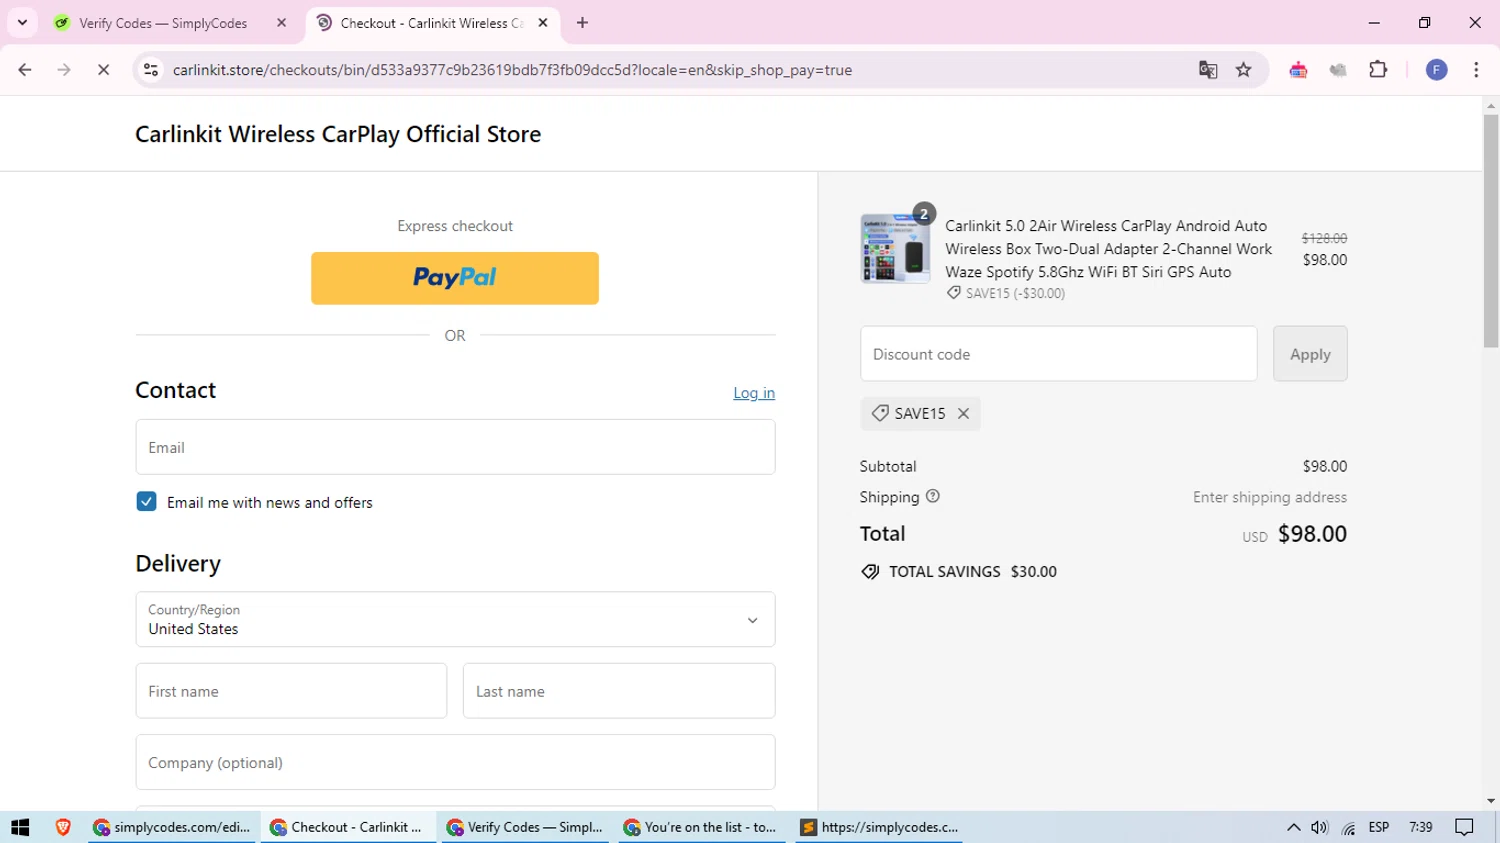Click the $98.00 total amount

(x=1312, y=534)
